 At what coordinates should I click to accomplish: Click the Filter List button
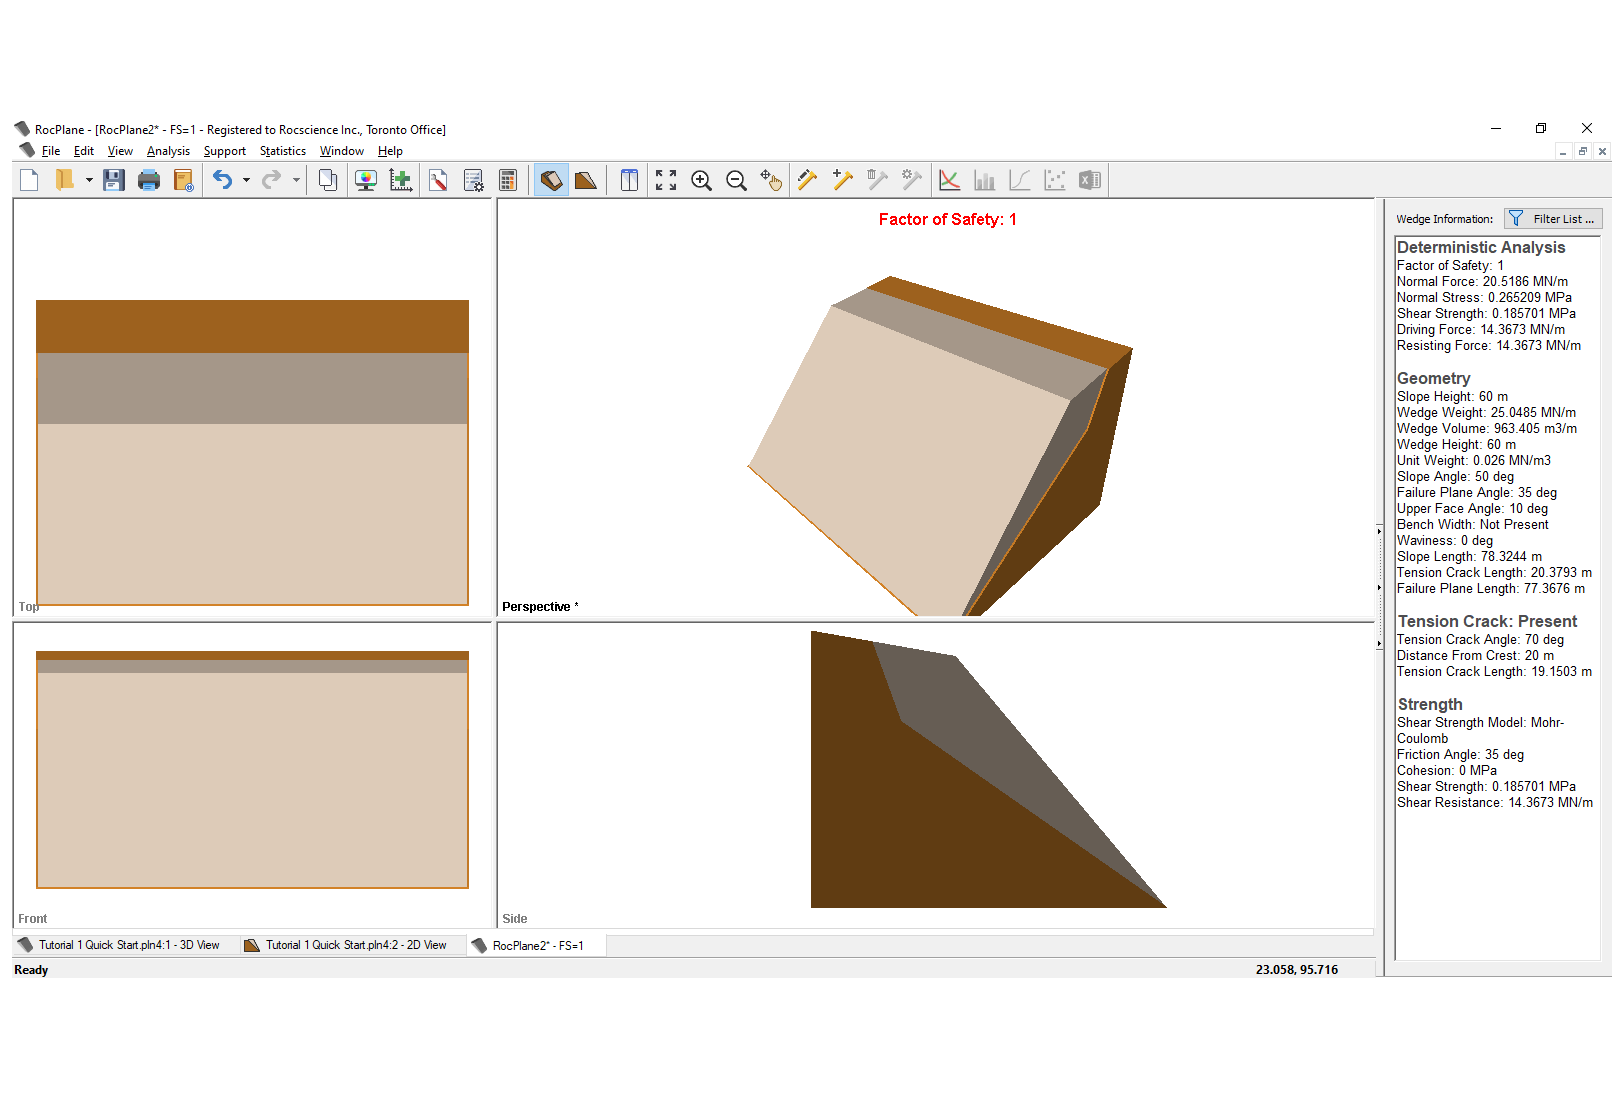[1554, 219]
